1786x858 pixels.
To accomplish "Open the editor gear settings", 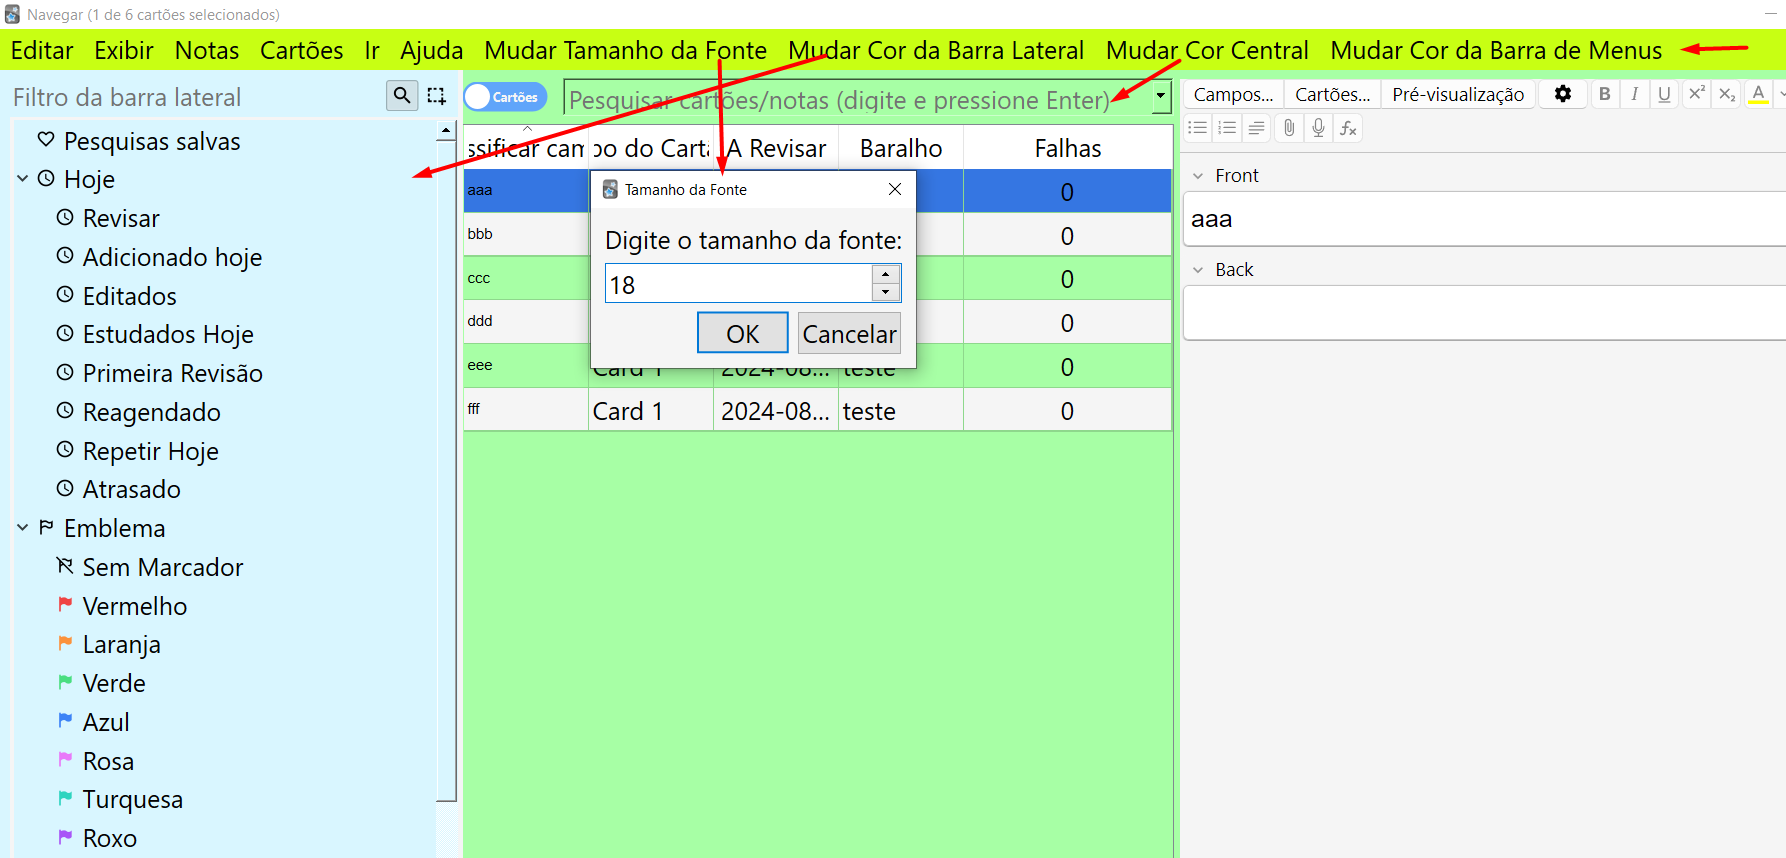I will click(1562, 94).
